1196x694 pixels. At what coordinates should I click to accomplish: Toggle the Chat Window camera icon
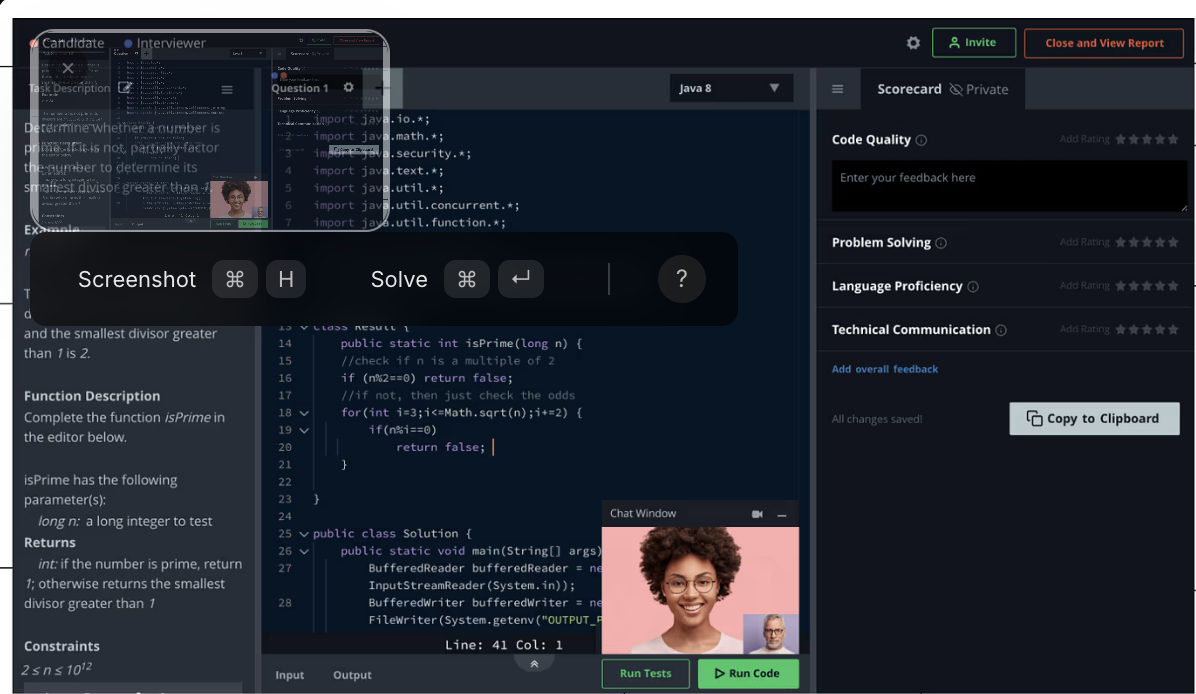point(757,514)
